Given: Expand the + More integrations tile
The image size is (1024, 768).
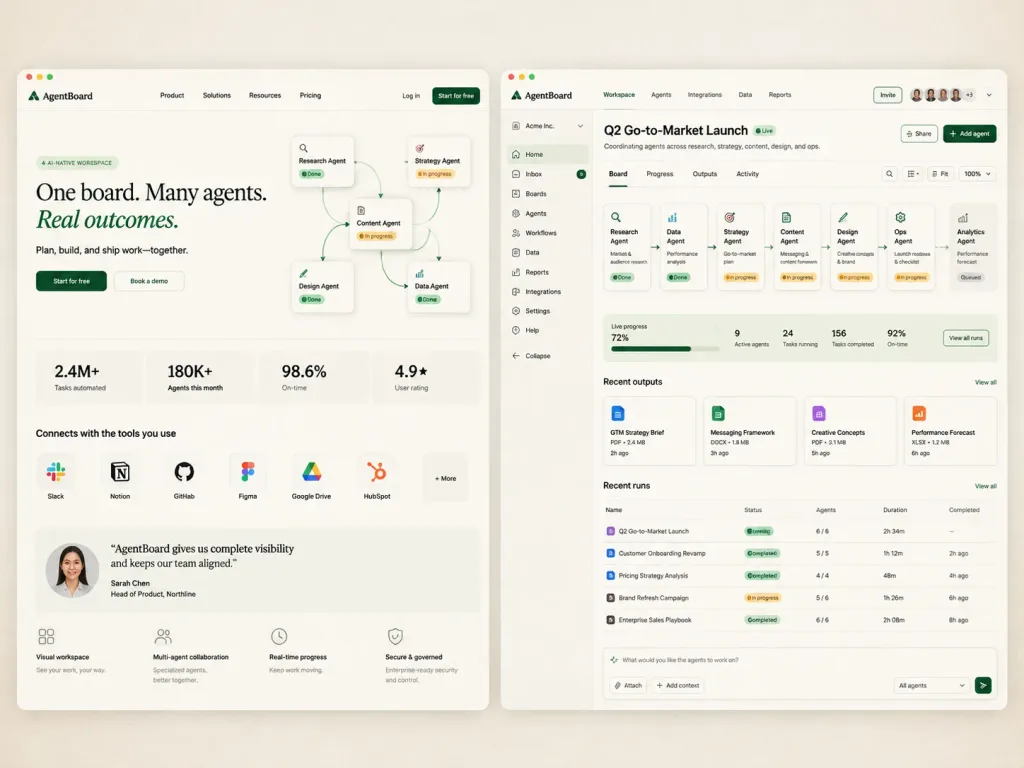Looking at the screenshot, I should (x=445, y=478).
